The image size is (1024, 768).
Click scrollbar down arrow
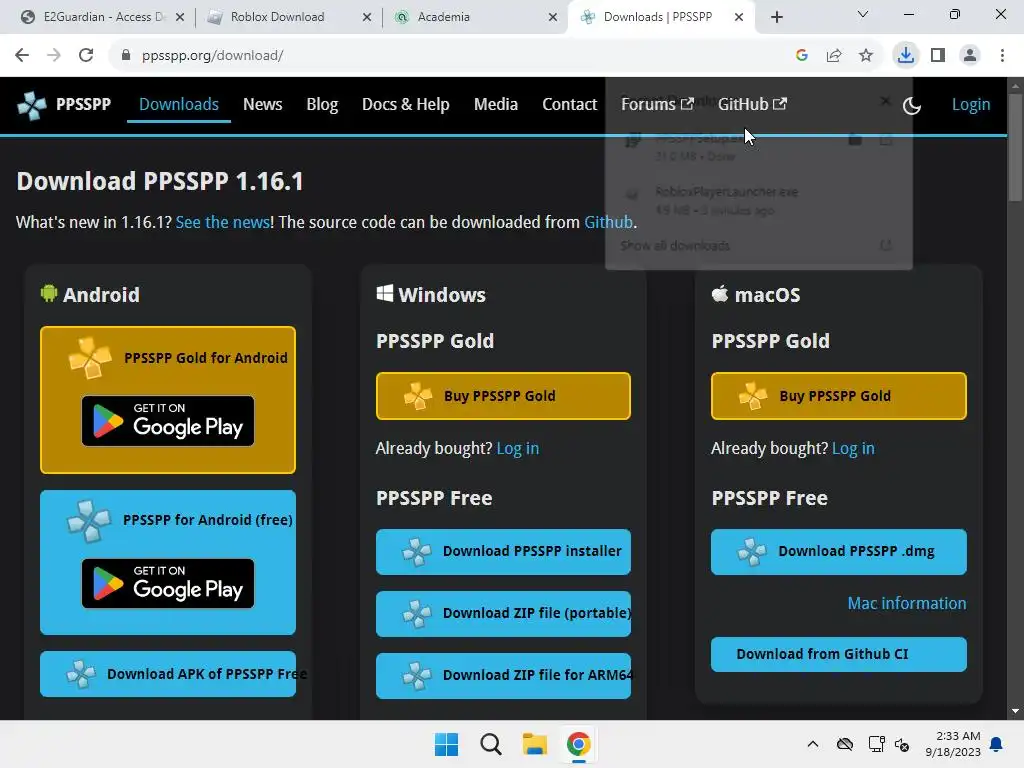pyautogui.click(x=1015, y=711)
